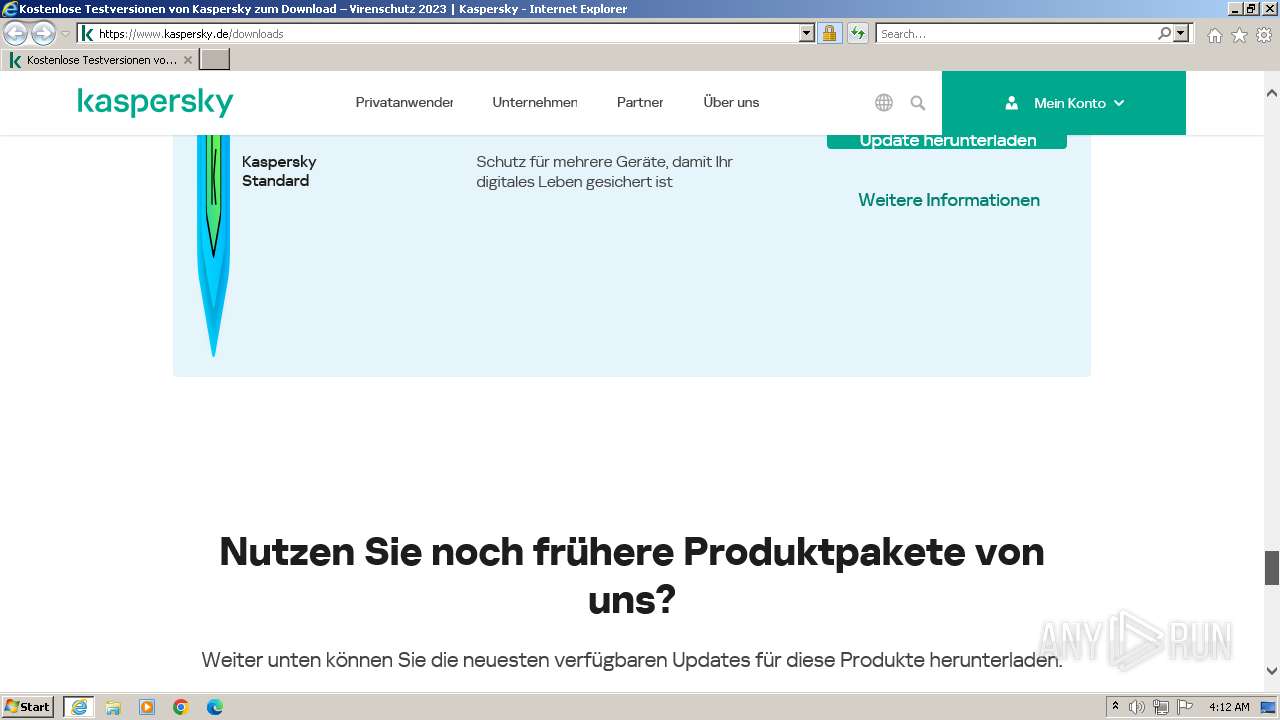
Task: Open Weitere Informationen link
Action: click(x=949, y=200)
